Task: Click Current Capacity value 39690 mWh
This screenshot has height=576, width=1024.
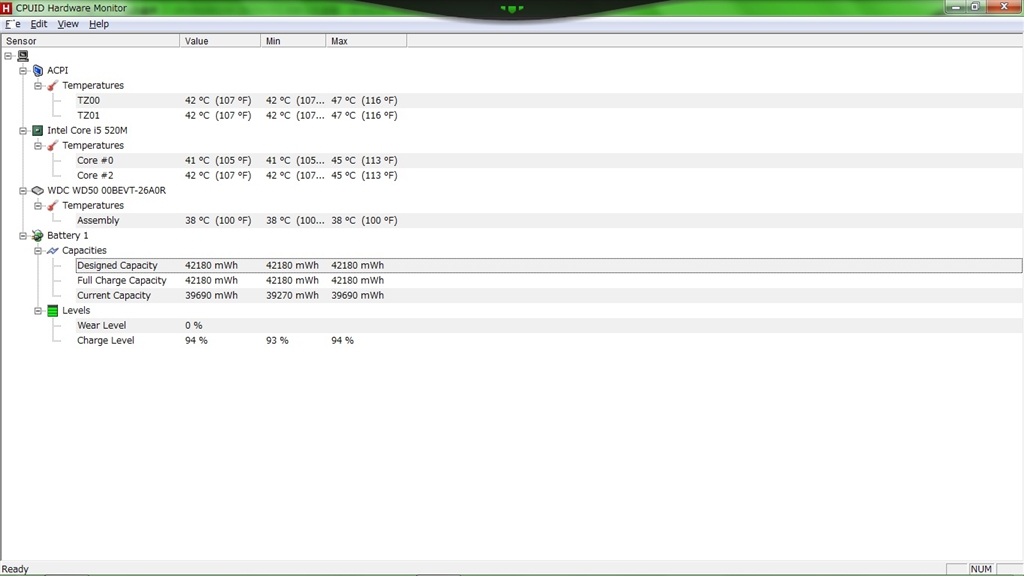Action: pos(212,296)
